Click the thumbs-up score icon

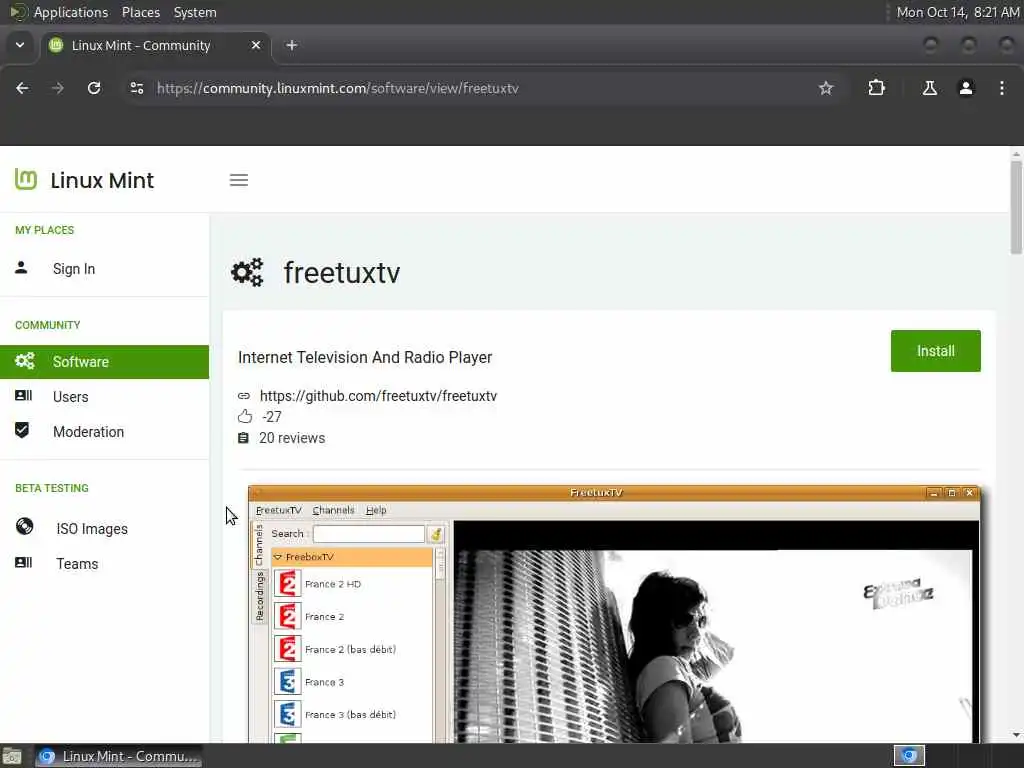click(245, 417)
